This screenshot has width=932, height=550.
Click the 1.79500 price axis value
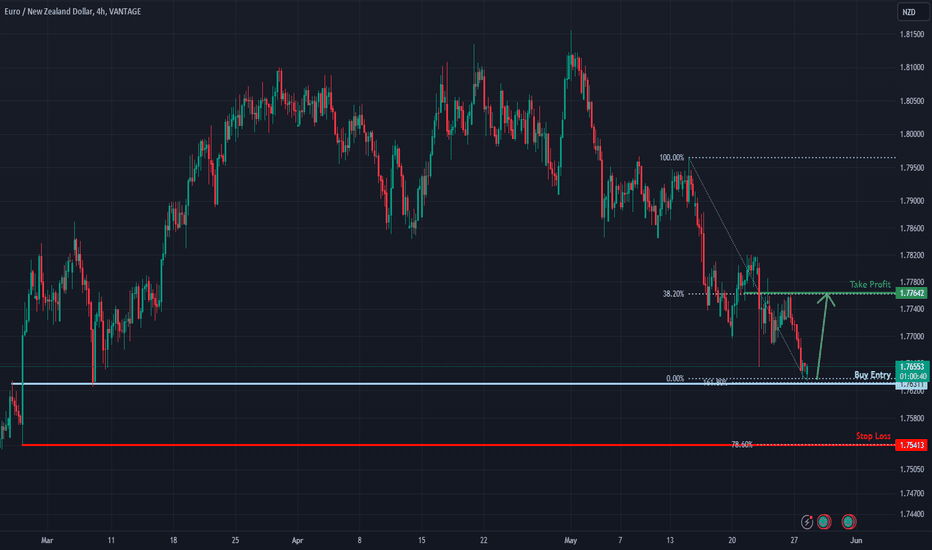pyautogui.click(x=912, y=168)
